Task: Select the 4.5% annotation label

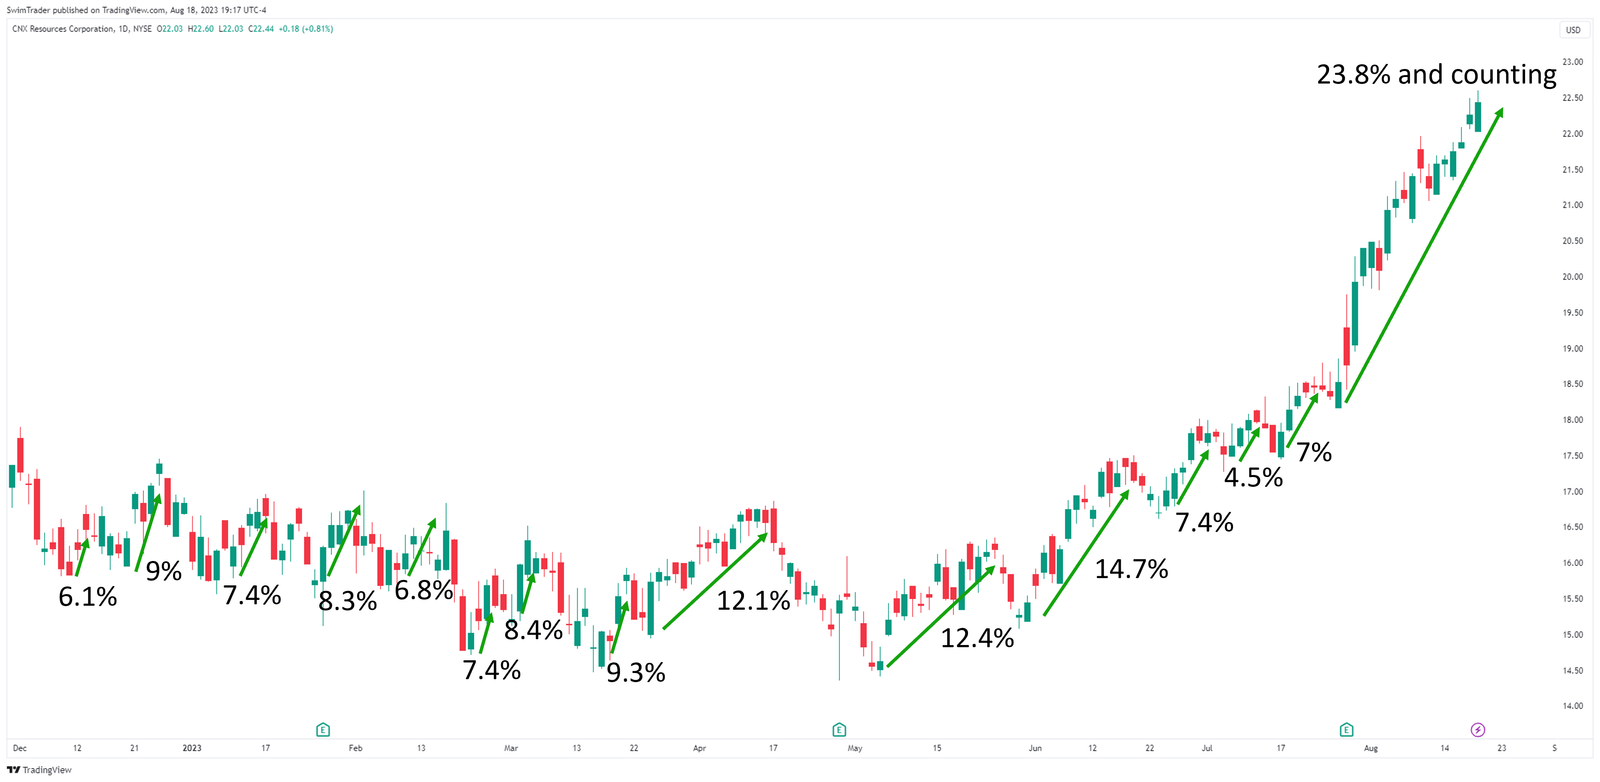Action: coord(1253,478)
